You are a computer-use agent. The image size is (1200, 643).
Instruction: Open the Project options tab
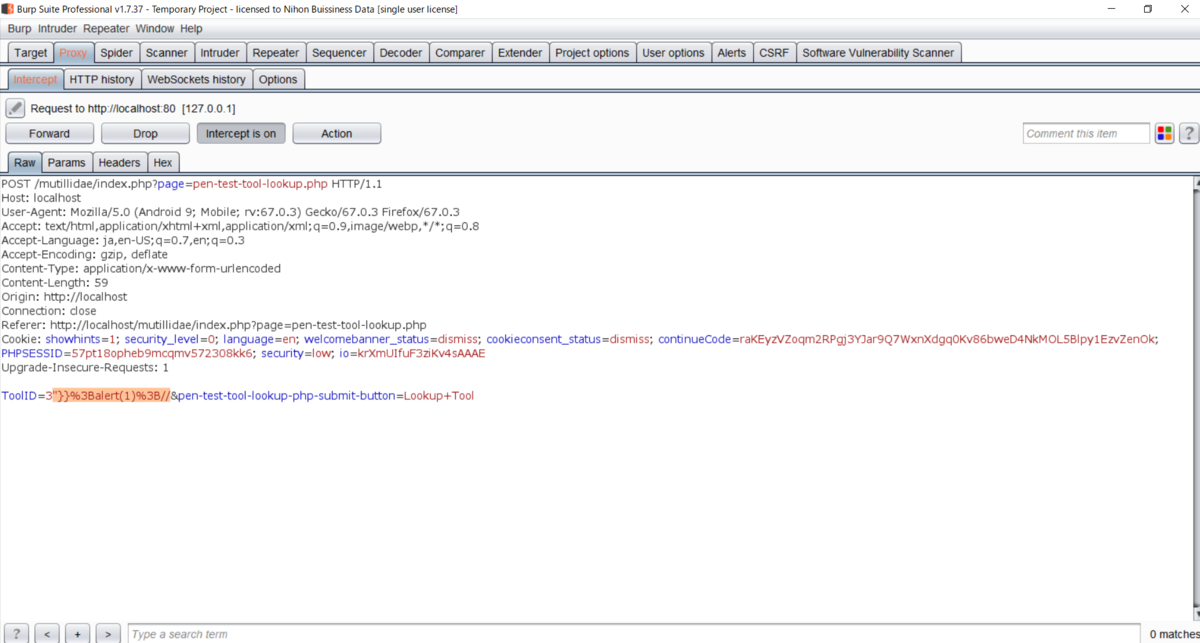[592, 53]
